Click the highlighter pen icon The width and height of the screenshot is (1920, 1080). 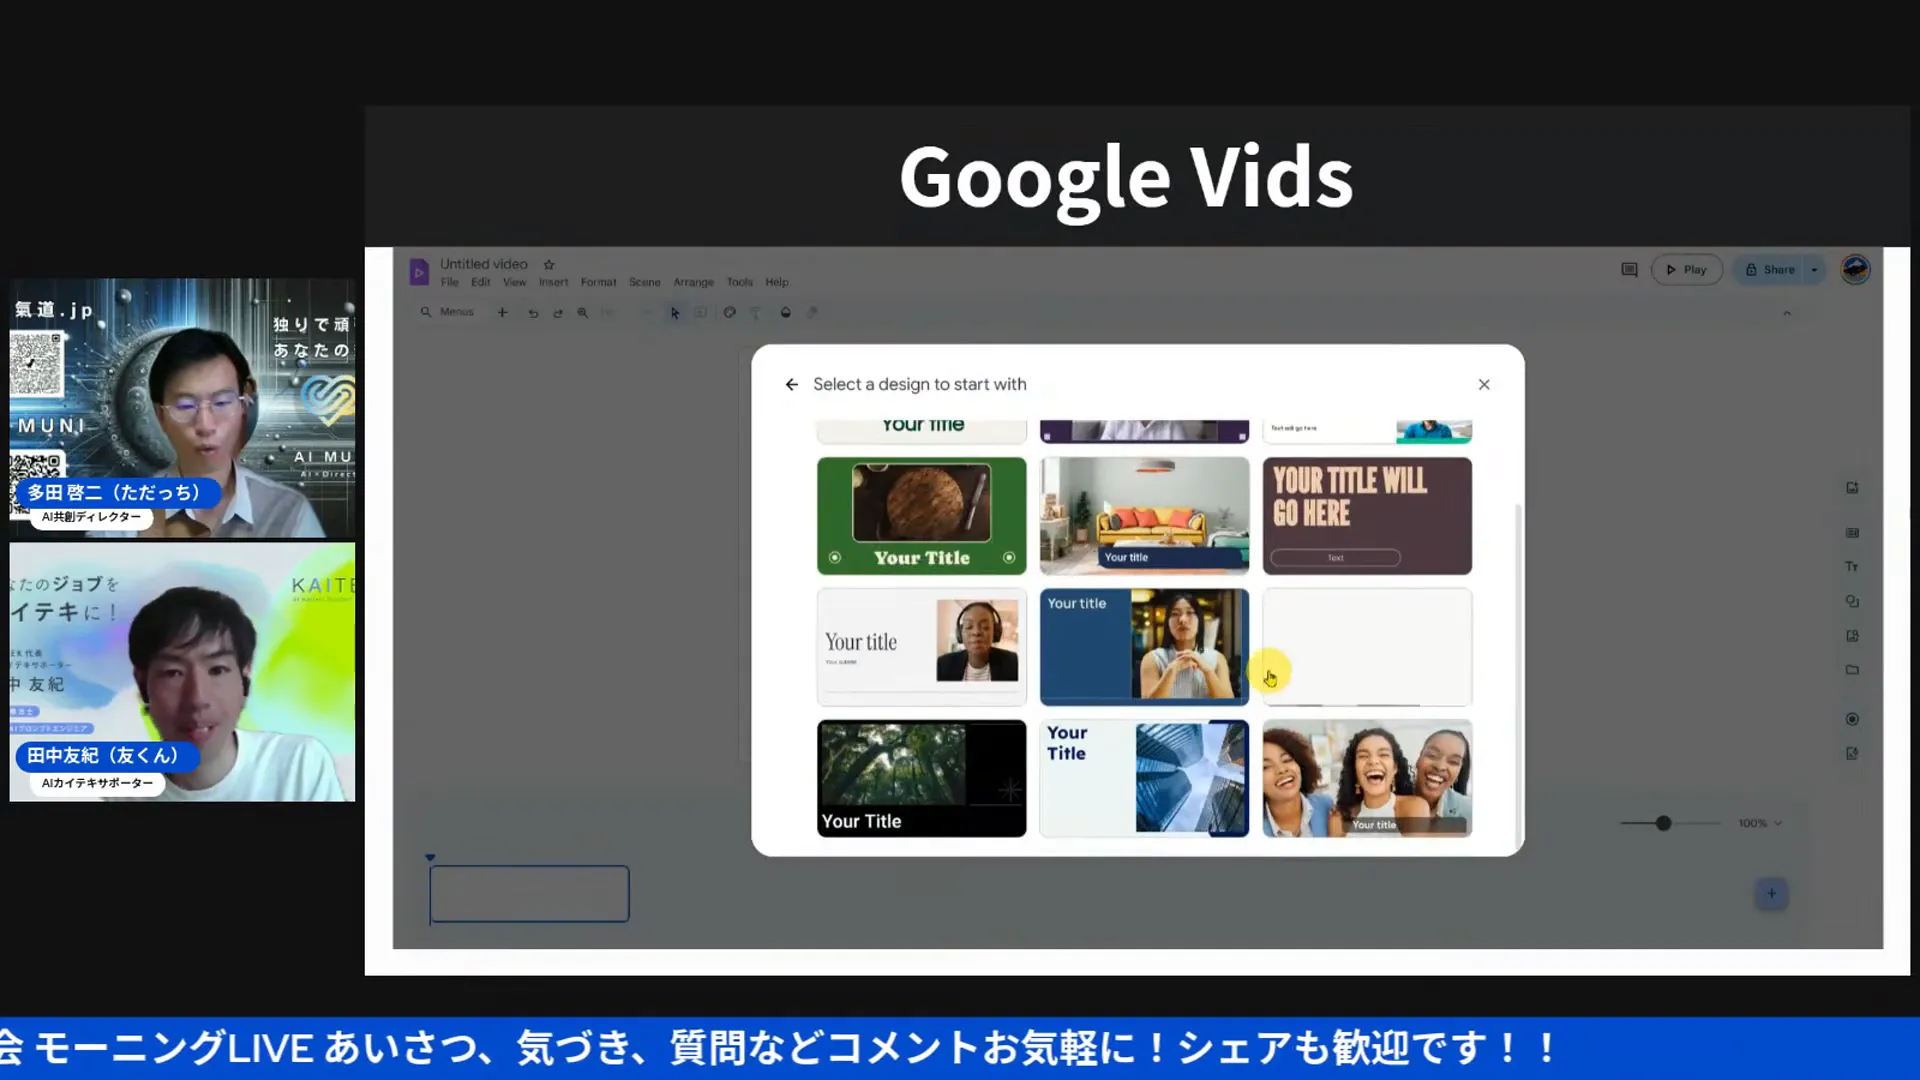(x=813, y=312)
